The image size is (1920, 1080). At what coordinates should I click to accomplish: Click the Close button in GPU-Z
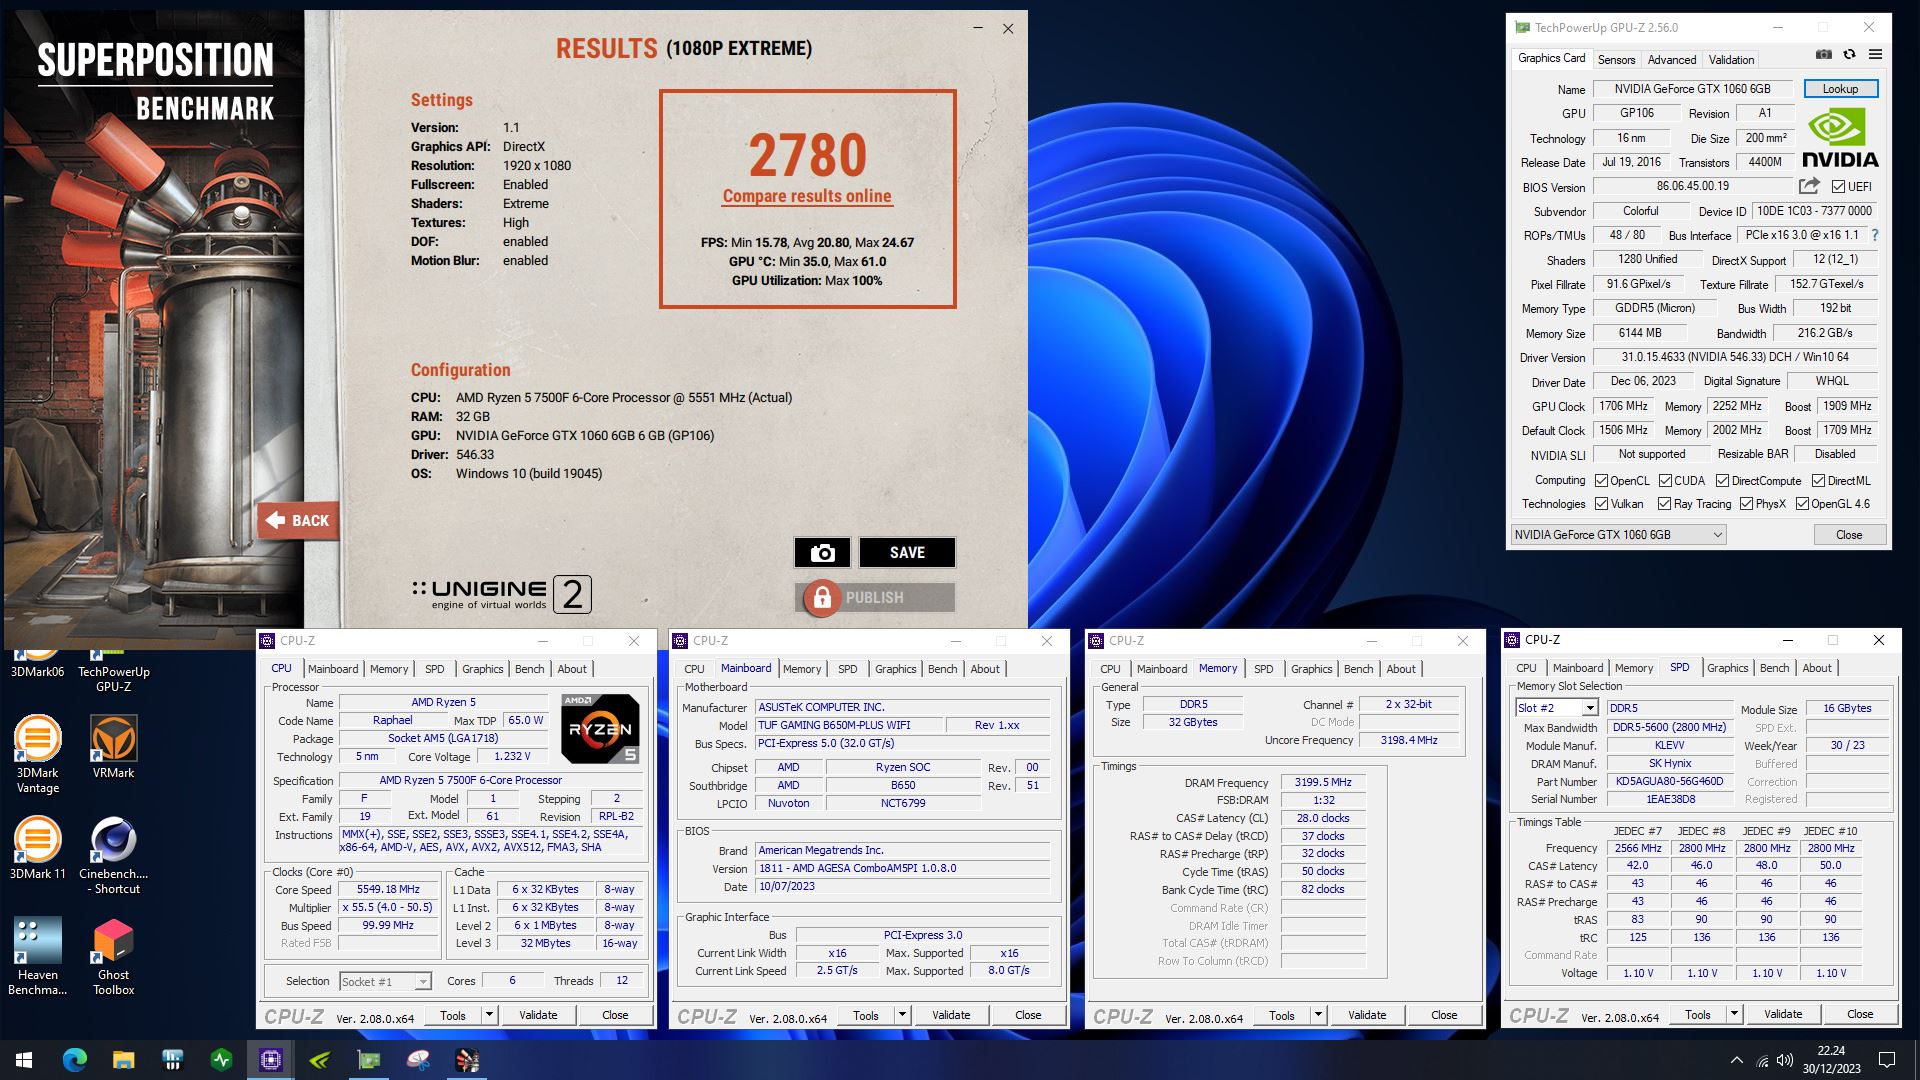point(1849,535)
